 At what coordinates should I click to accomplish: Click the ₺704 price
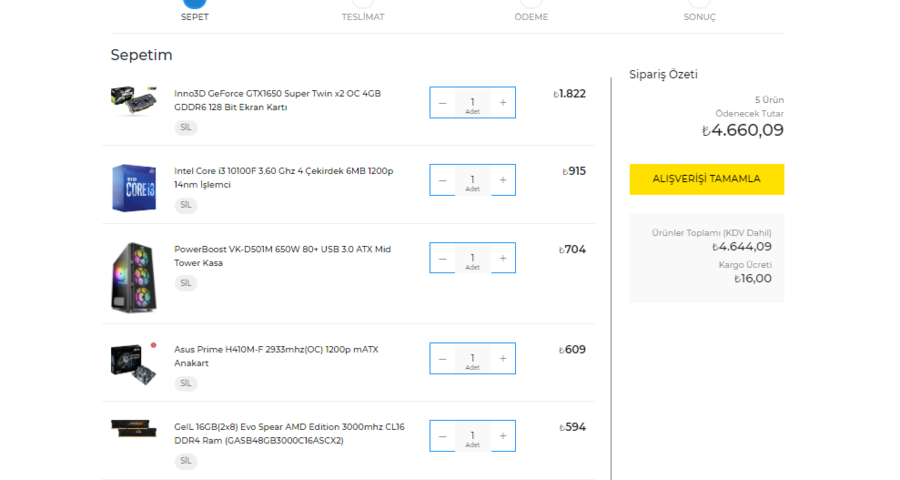tap(572, 250)
